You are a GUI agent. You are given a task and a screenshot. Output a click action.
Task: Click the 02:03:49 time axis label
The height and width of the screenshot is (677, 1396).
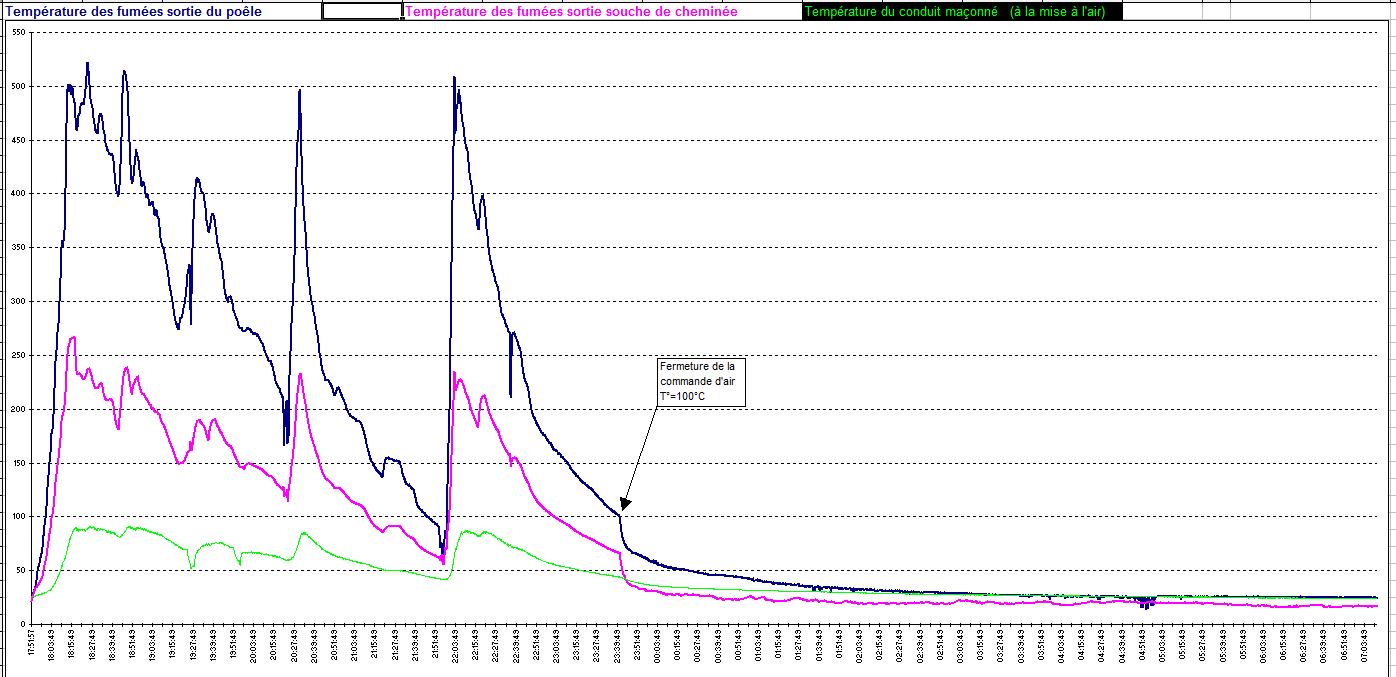coord(859,644)
